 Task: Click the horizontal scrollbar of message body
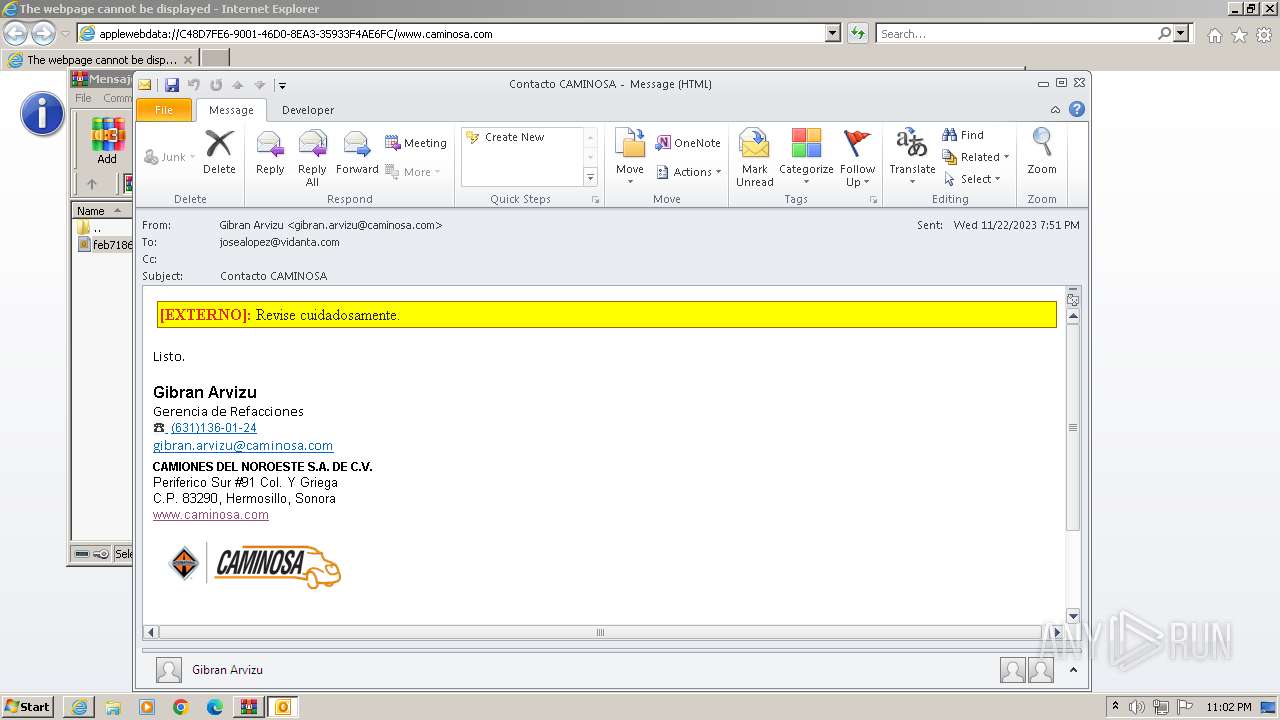(x=600, y=632)
